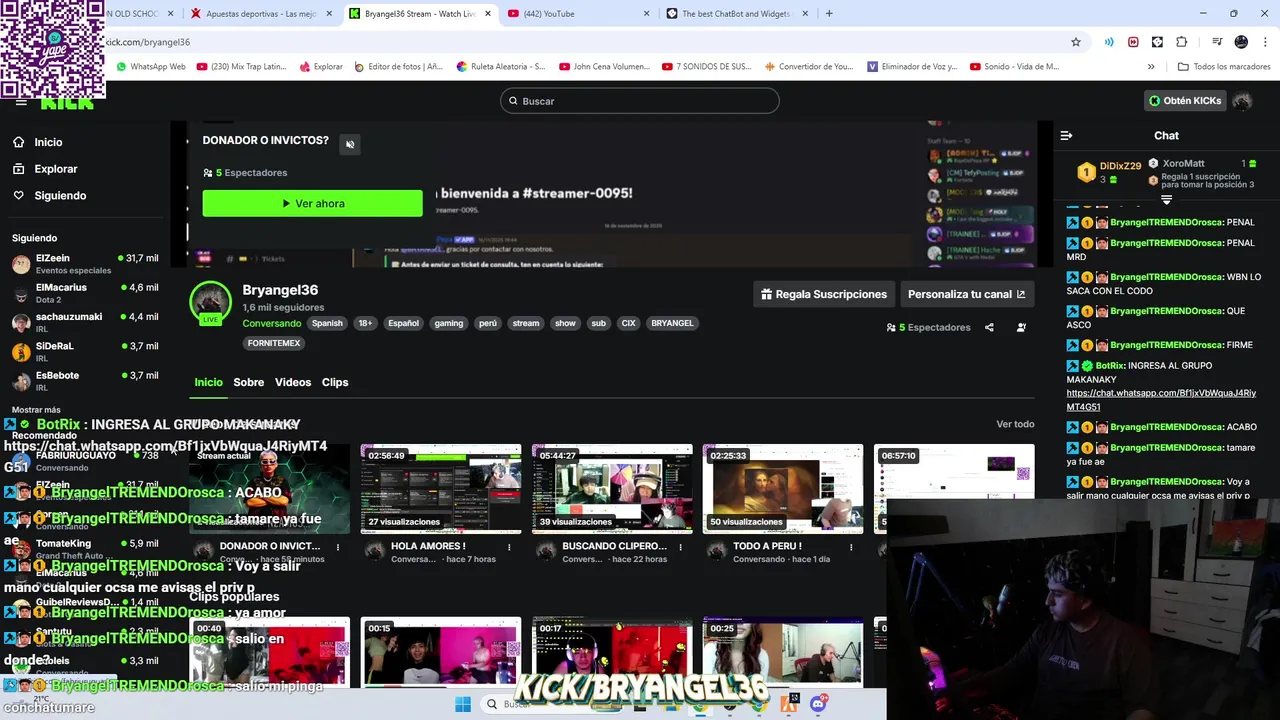Bookmark this page with the star icon

pyautogui.click(x=1076, y=42)
